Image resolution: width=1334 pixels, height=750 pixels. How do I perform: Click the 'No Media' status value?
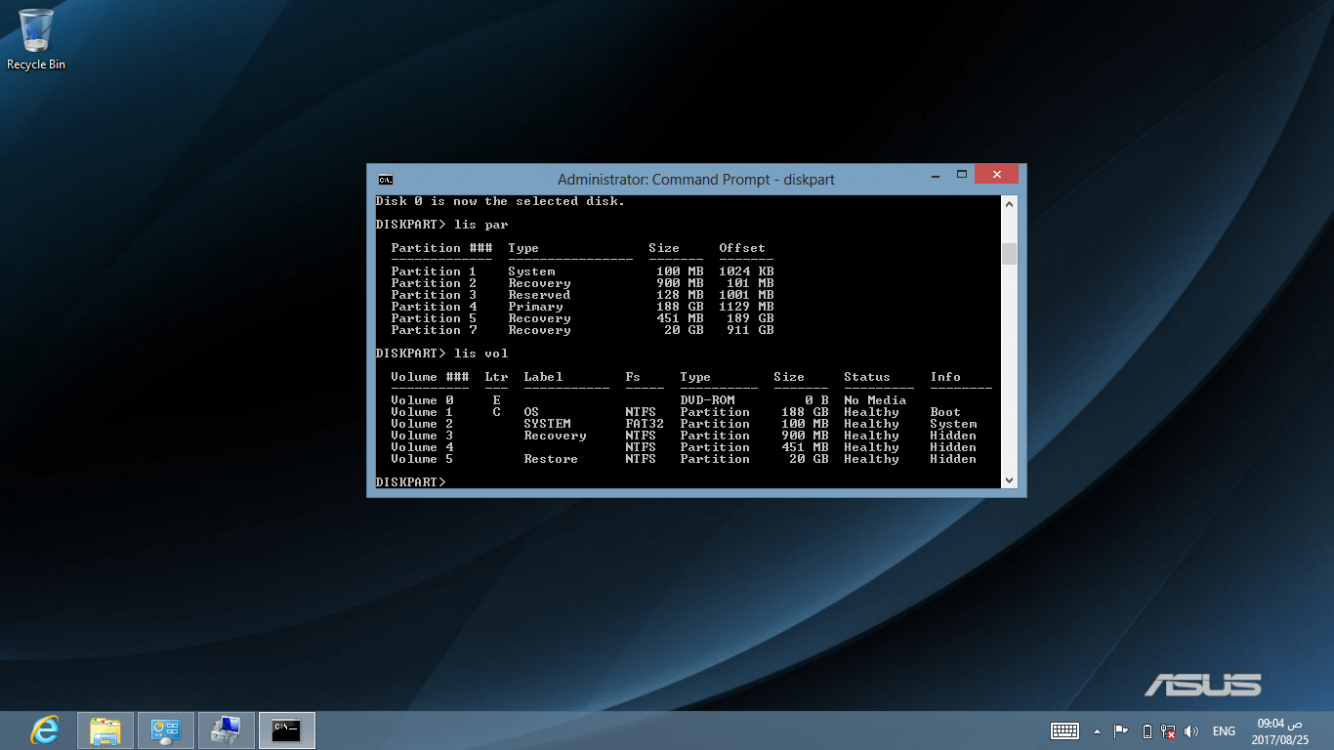click(x=875, y=400)
